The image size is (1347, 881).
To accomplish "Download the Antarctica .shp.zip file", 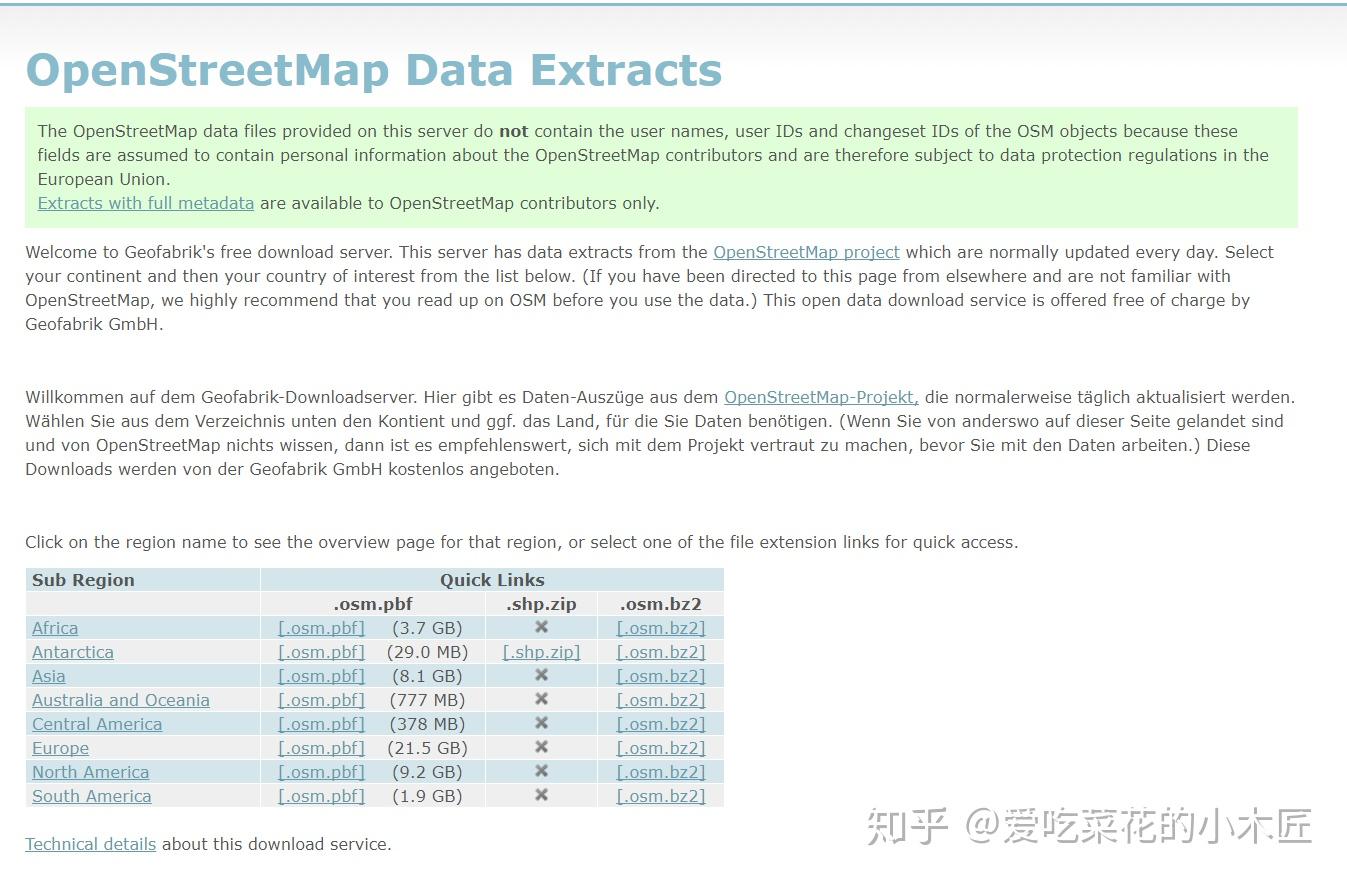I will coord(540,652).
